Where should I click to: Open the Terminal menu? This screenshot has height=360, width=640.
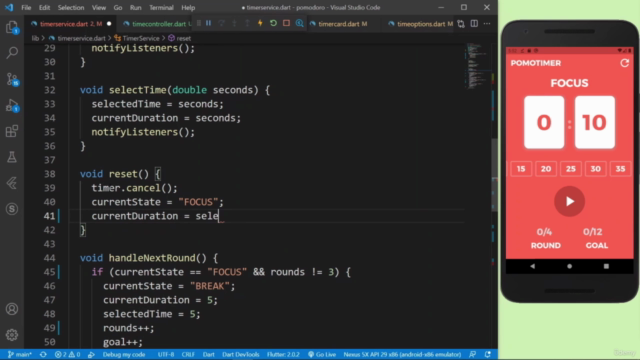[x=161, y=7]
